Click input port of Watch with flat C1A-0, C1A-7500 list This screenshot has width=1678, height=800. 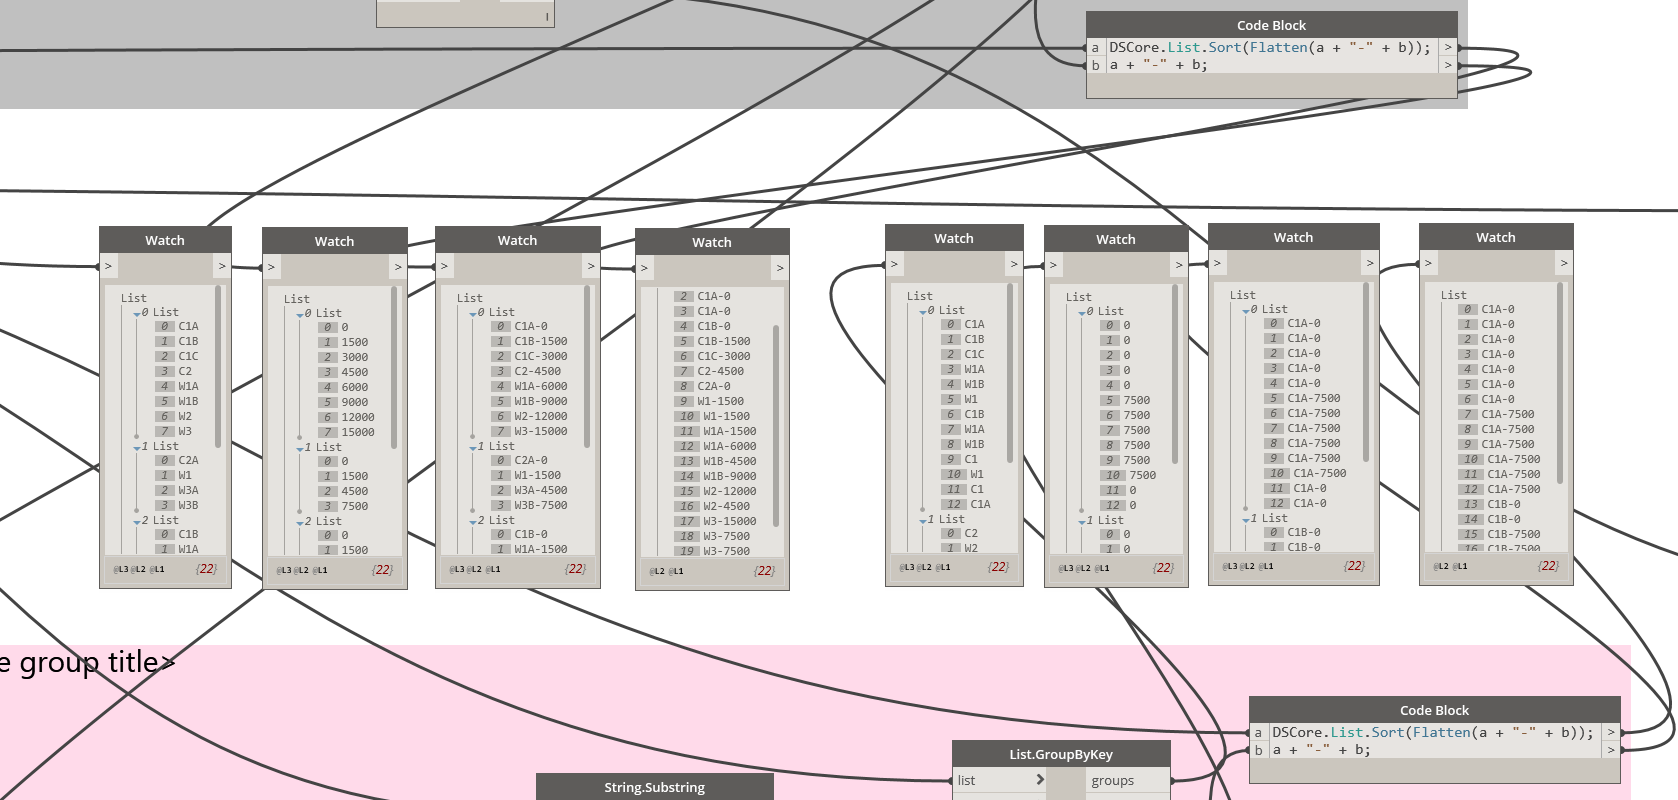[1428, 262]
